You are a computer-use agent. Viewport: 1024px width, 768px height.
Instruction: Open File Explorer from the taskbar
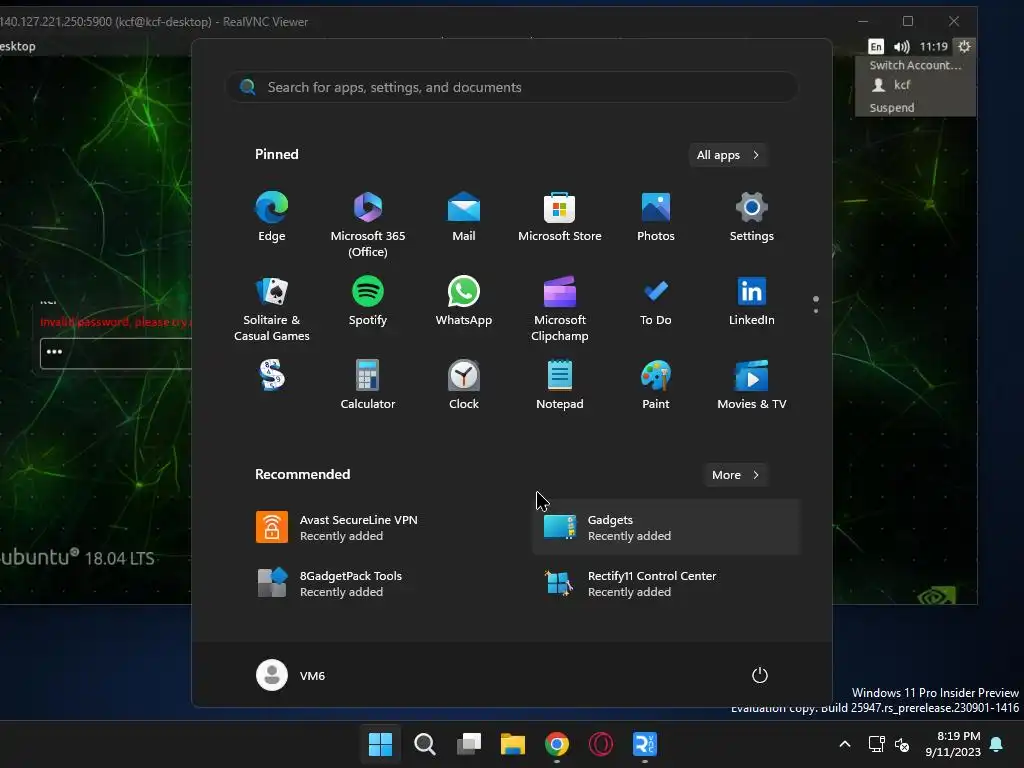[x=513, y=744]
